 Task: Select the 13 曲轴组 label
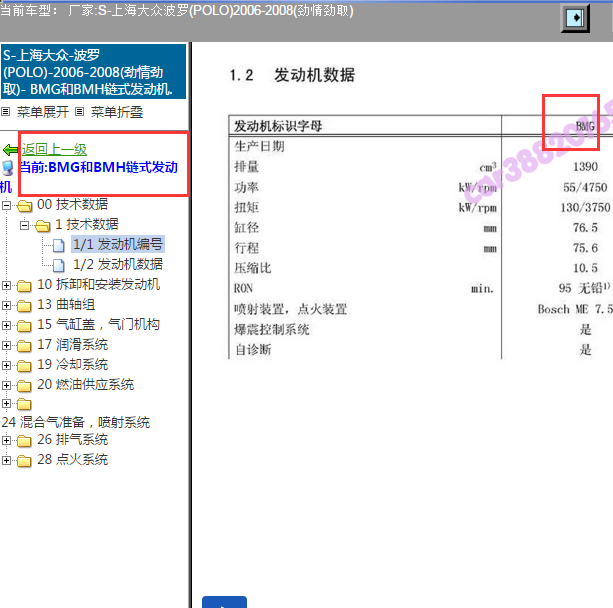coord(66,304)
